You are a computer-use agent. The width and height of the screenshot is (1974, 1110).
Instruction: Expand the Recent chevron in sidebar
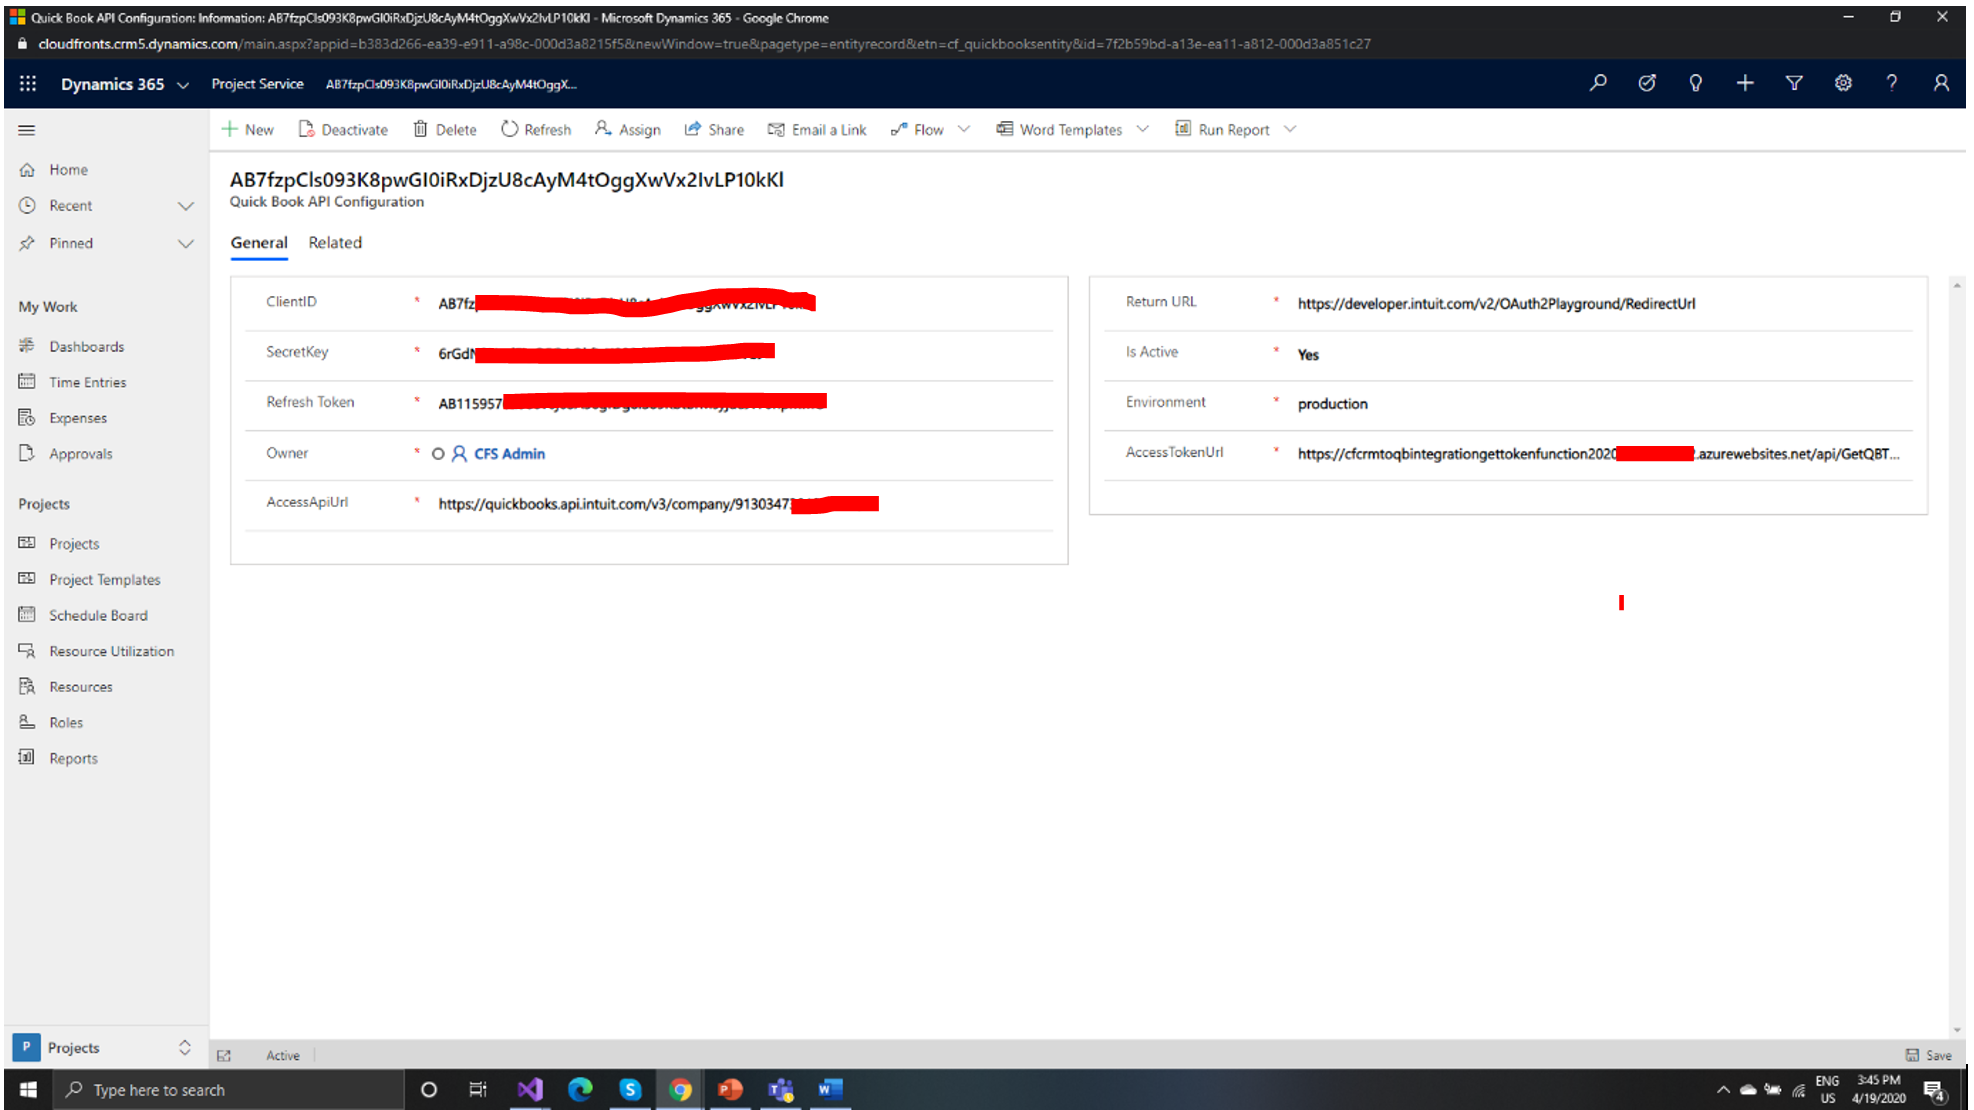186,206
